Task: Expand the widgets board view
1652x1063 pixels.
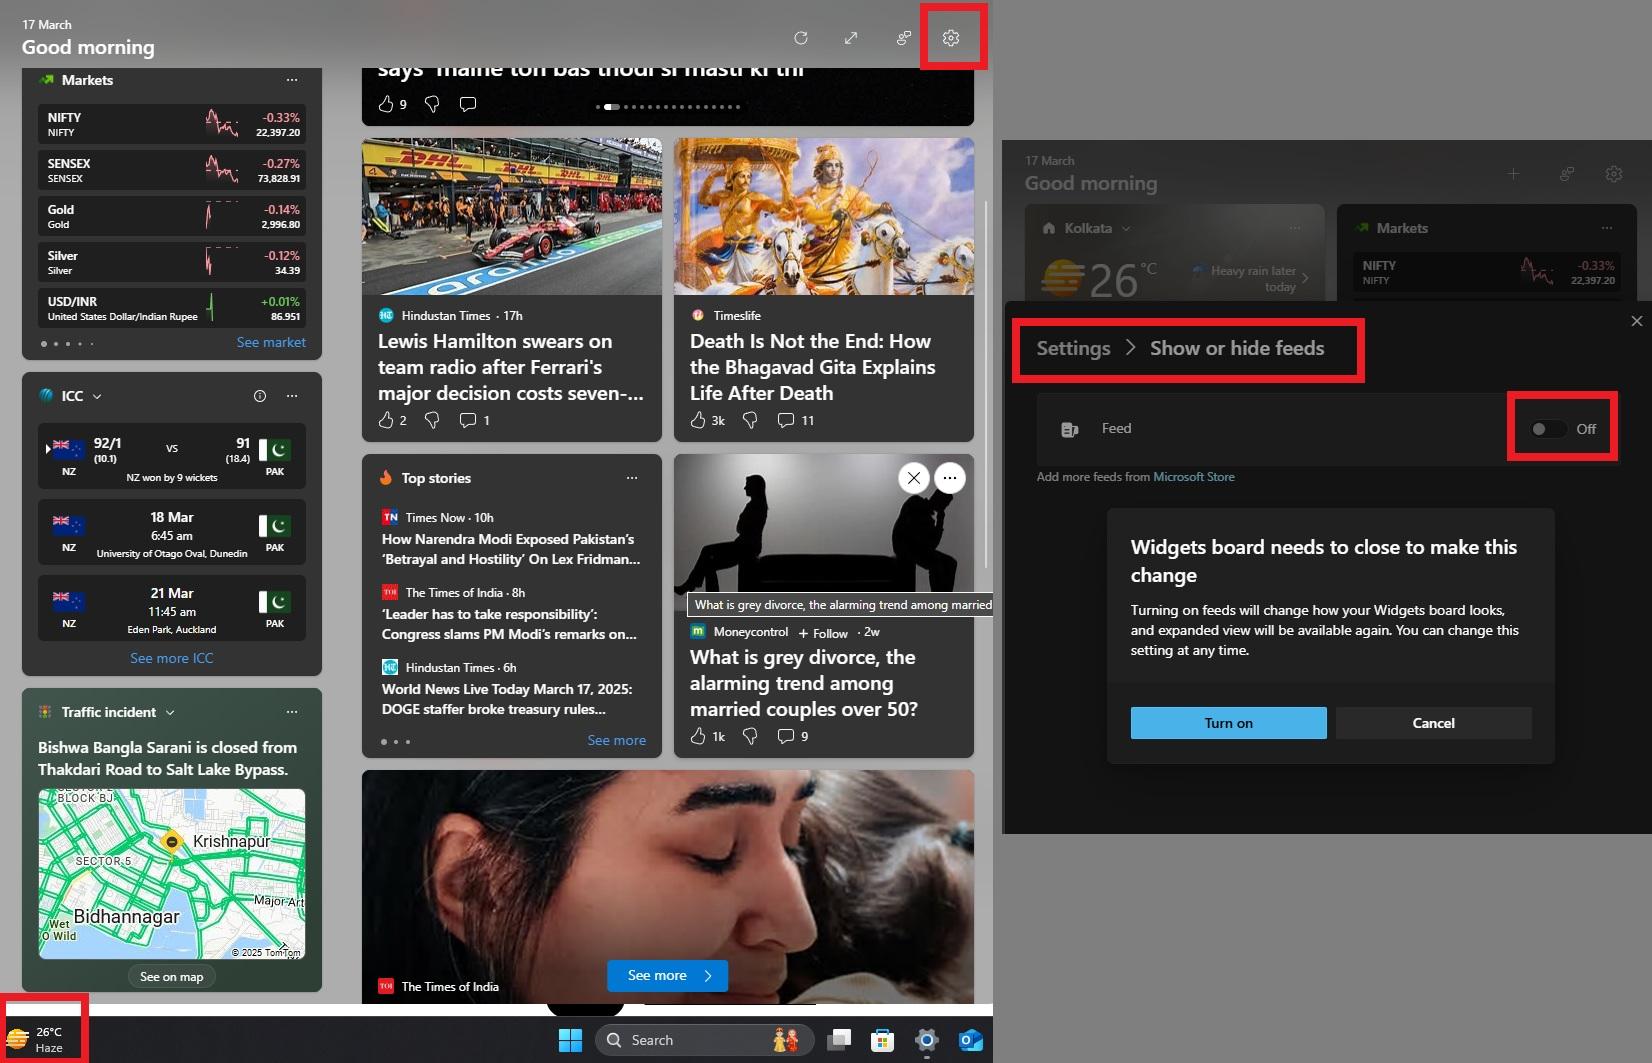Action: (x=851, y=37)
